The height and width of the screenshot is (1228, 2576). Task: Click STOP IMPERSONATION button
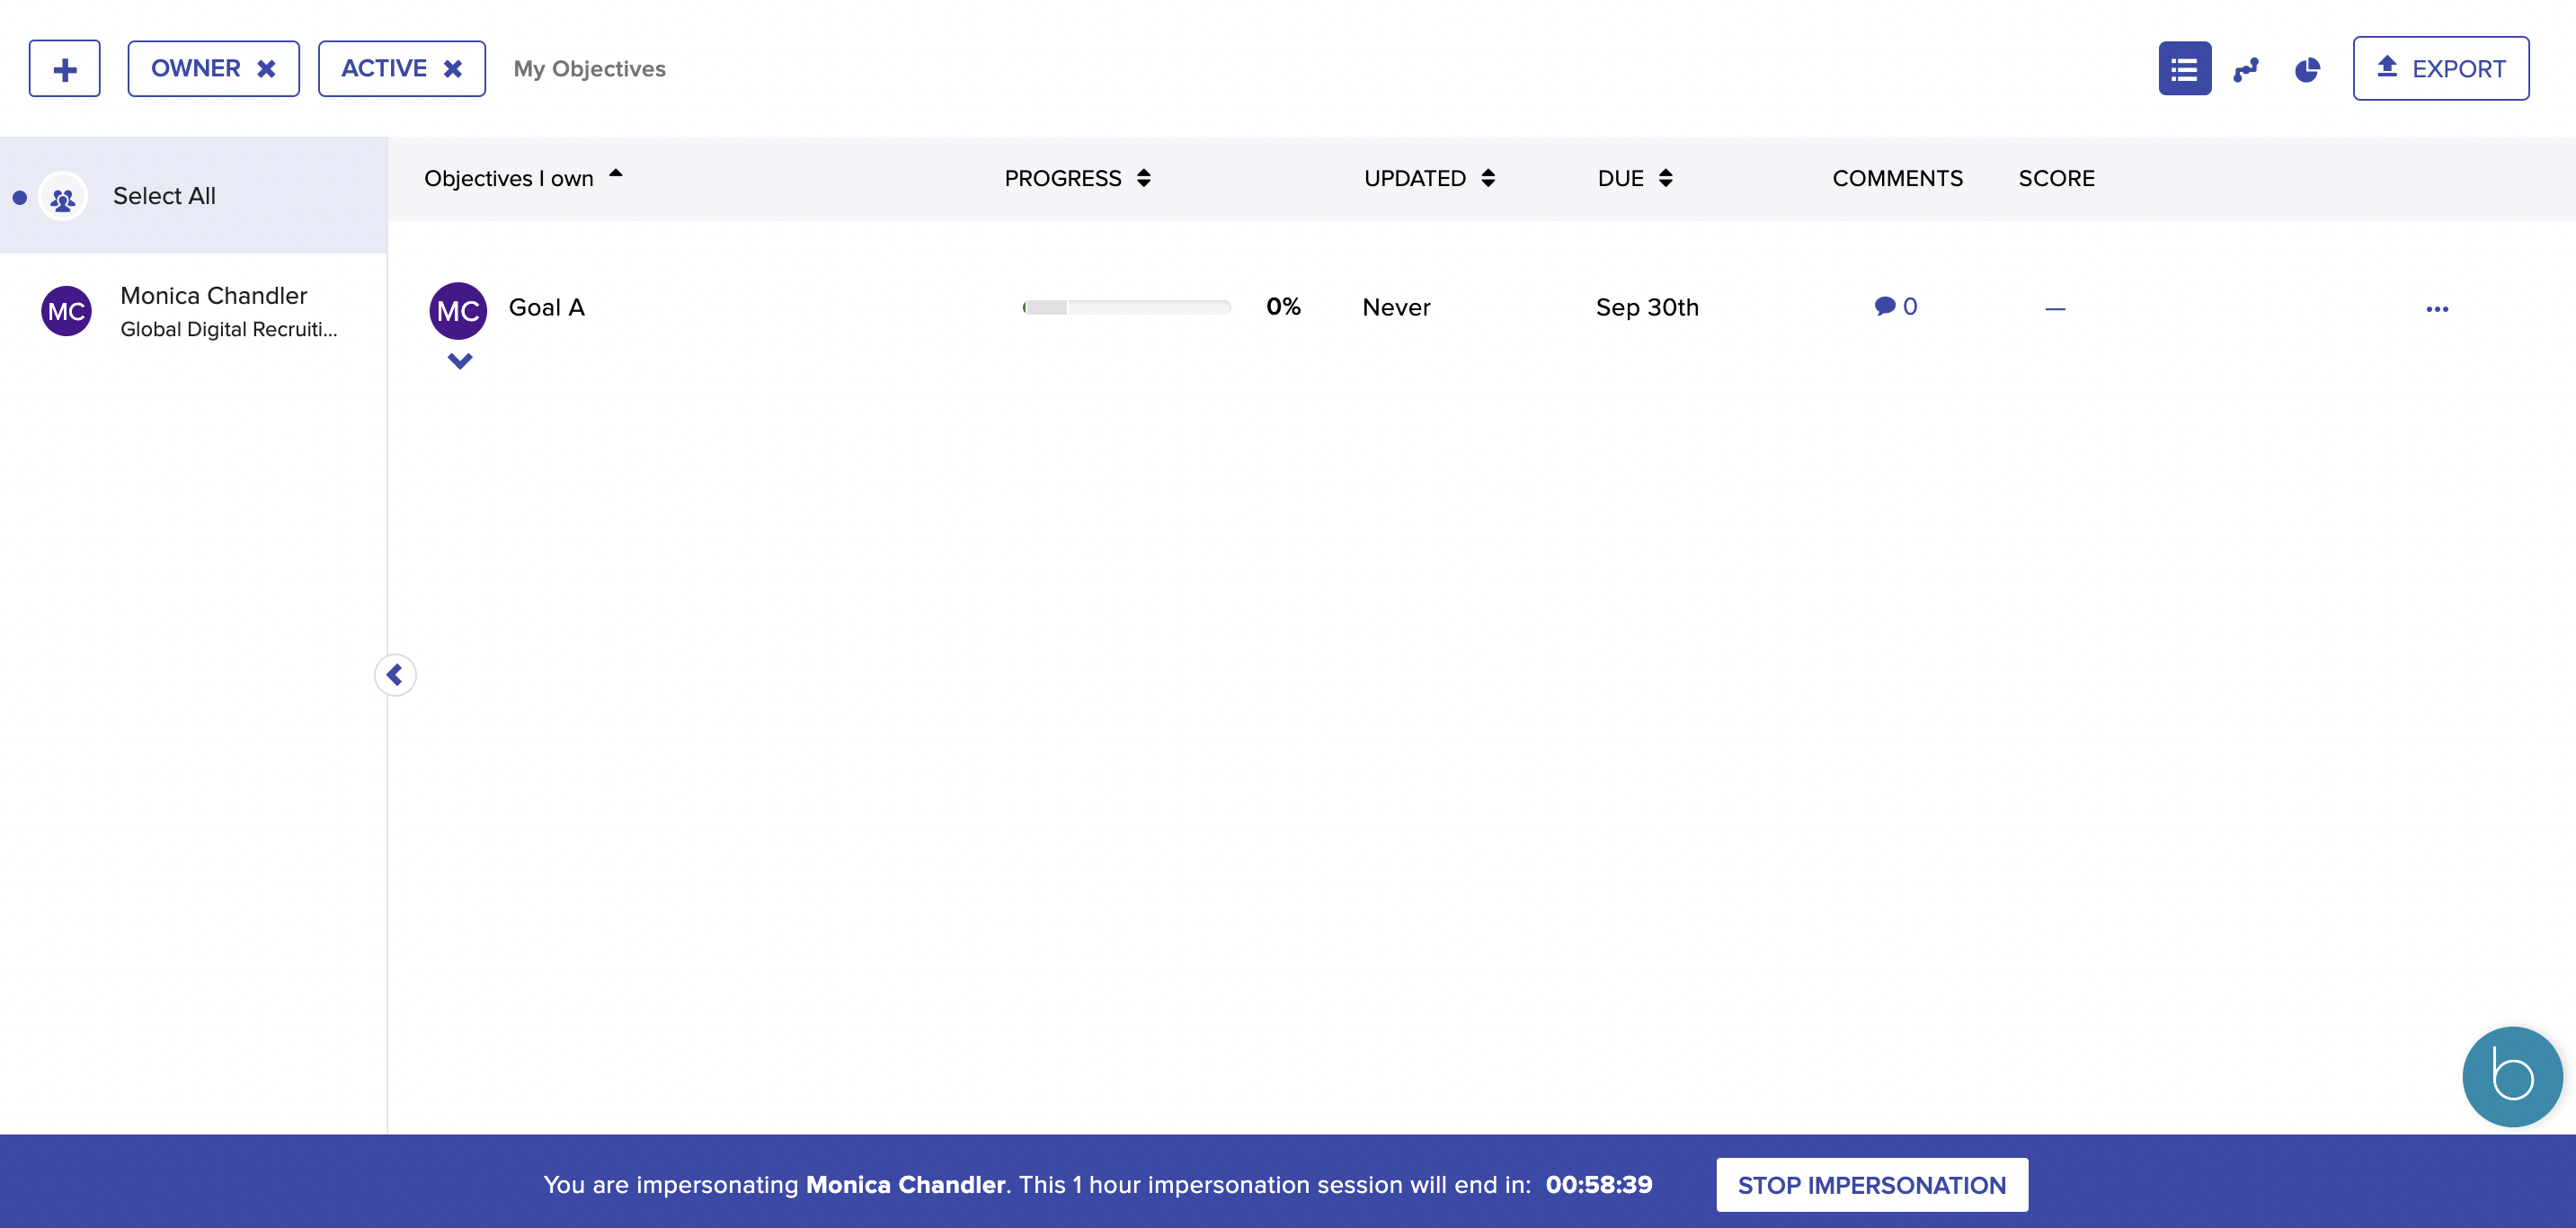point(1872,1185)
